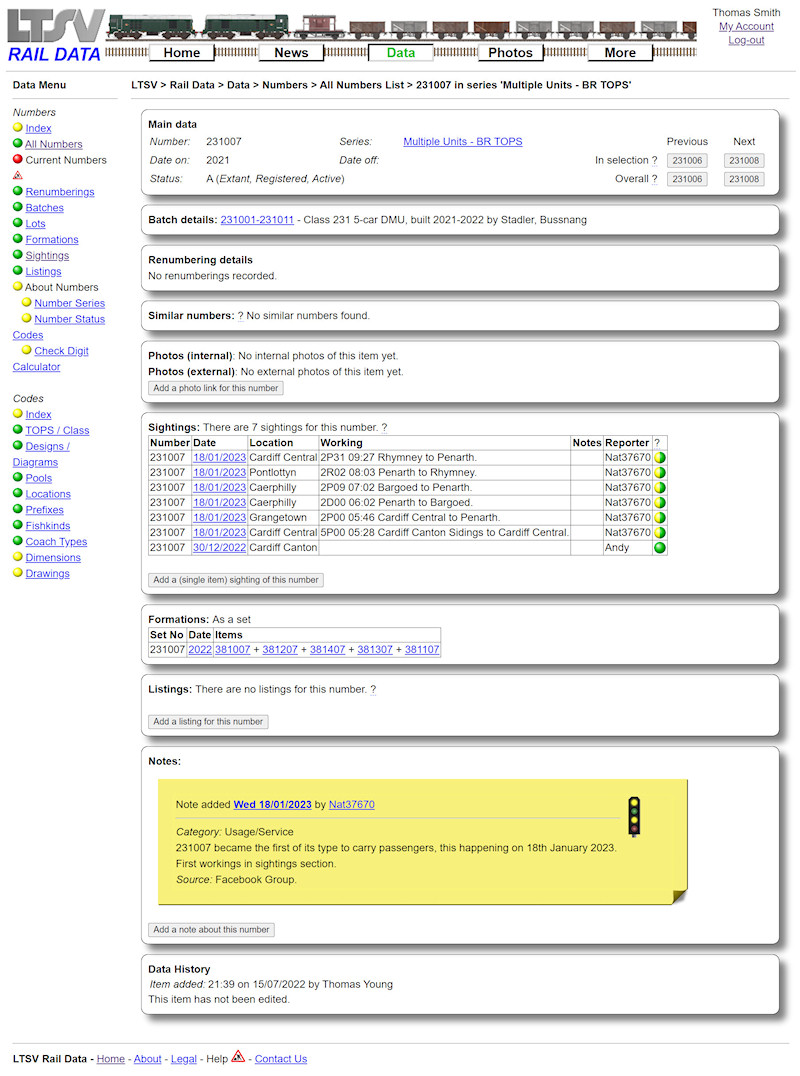
Task: Open the More tab
Action: point(620,52)
